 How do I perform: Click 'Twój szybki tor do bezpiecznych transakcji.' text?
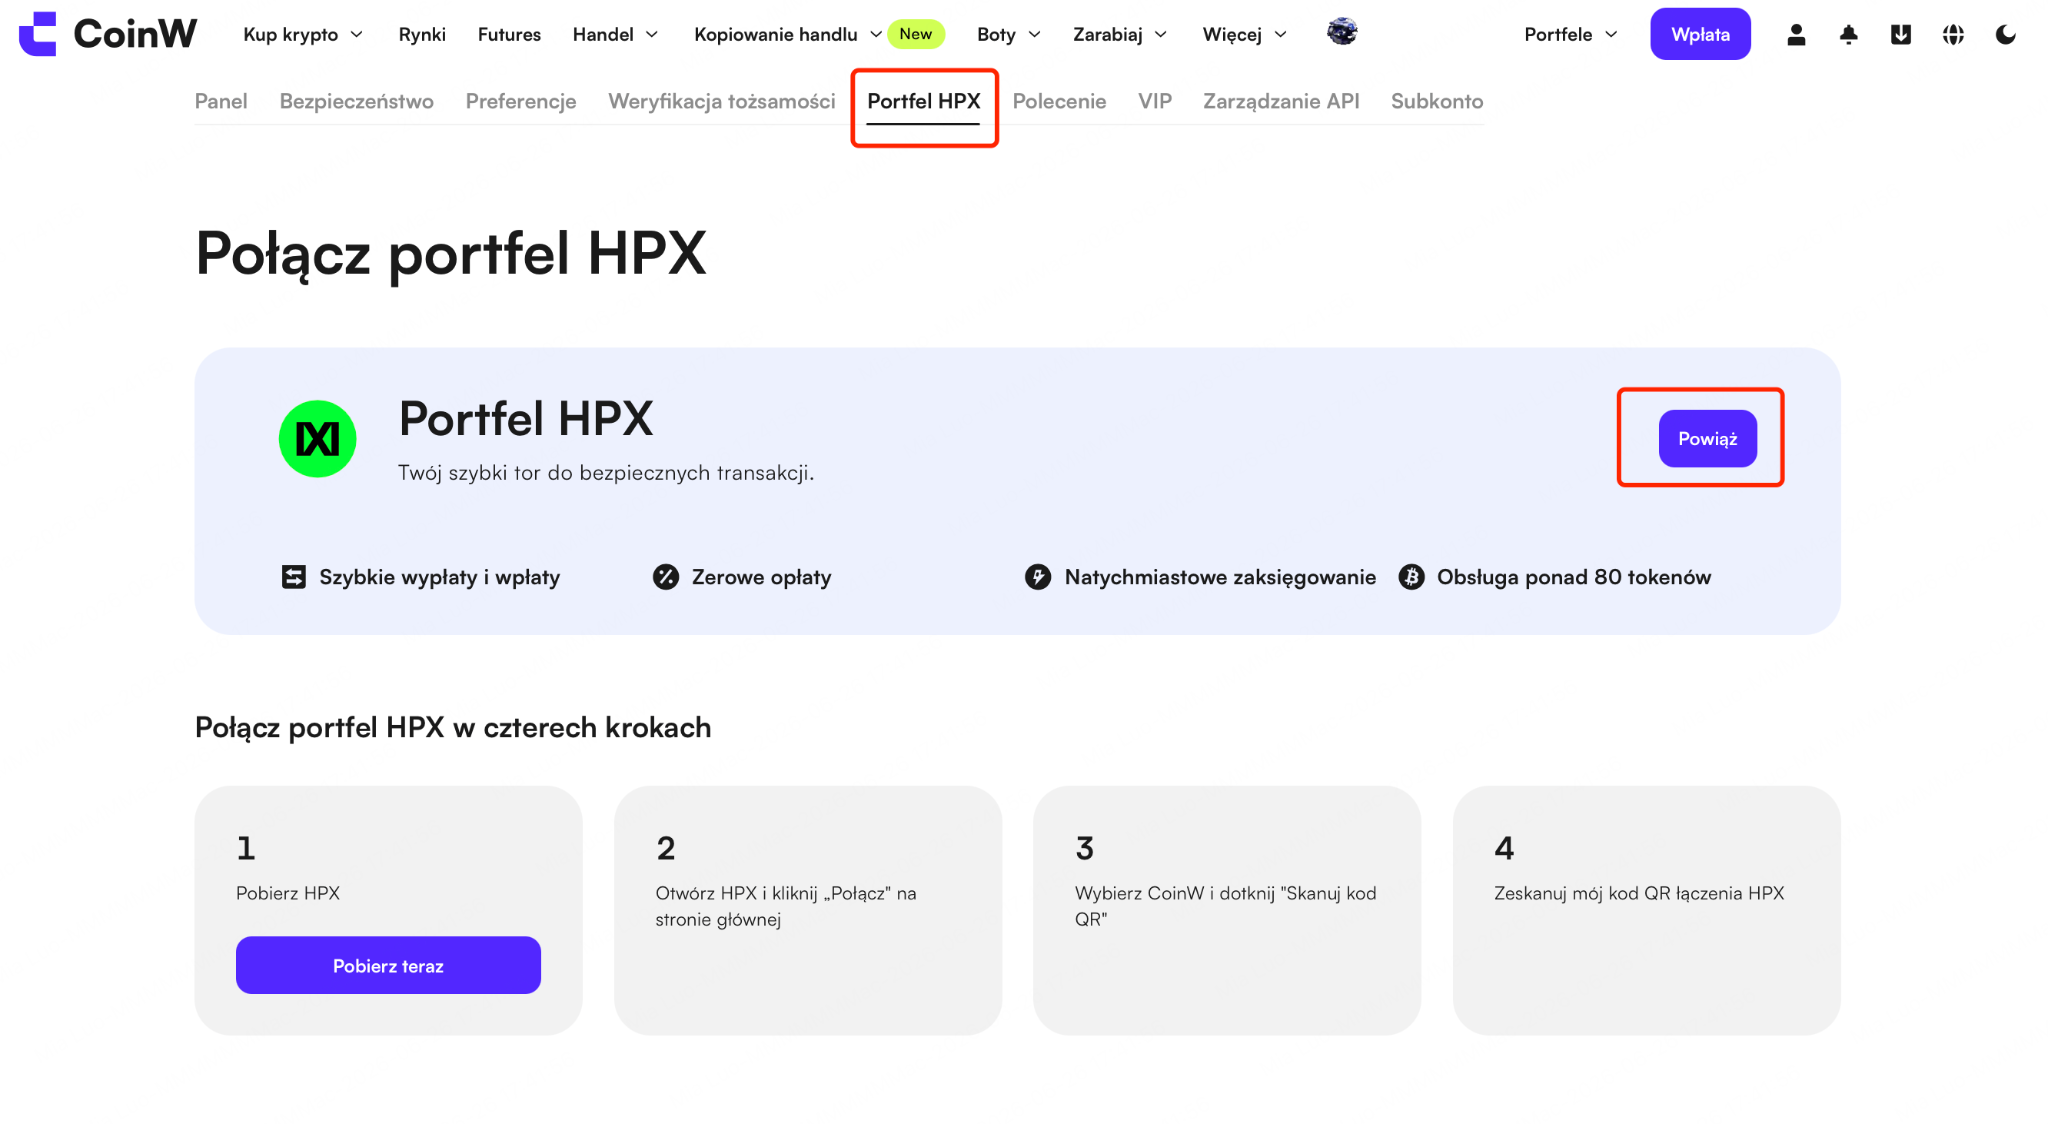606,473
